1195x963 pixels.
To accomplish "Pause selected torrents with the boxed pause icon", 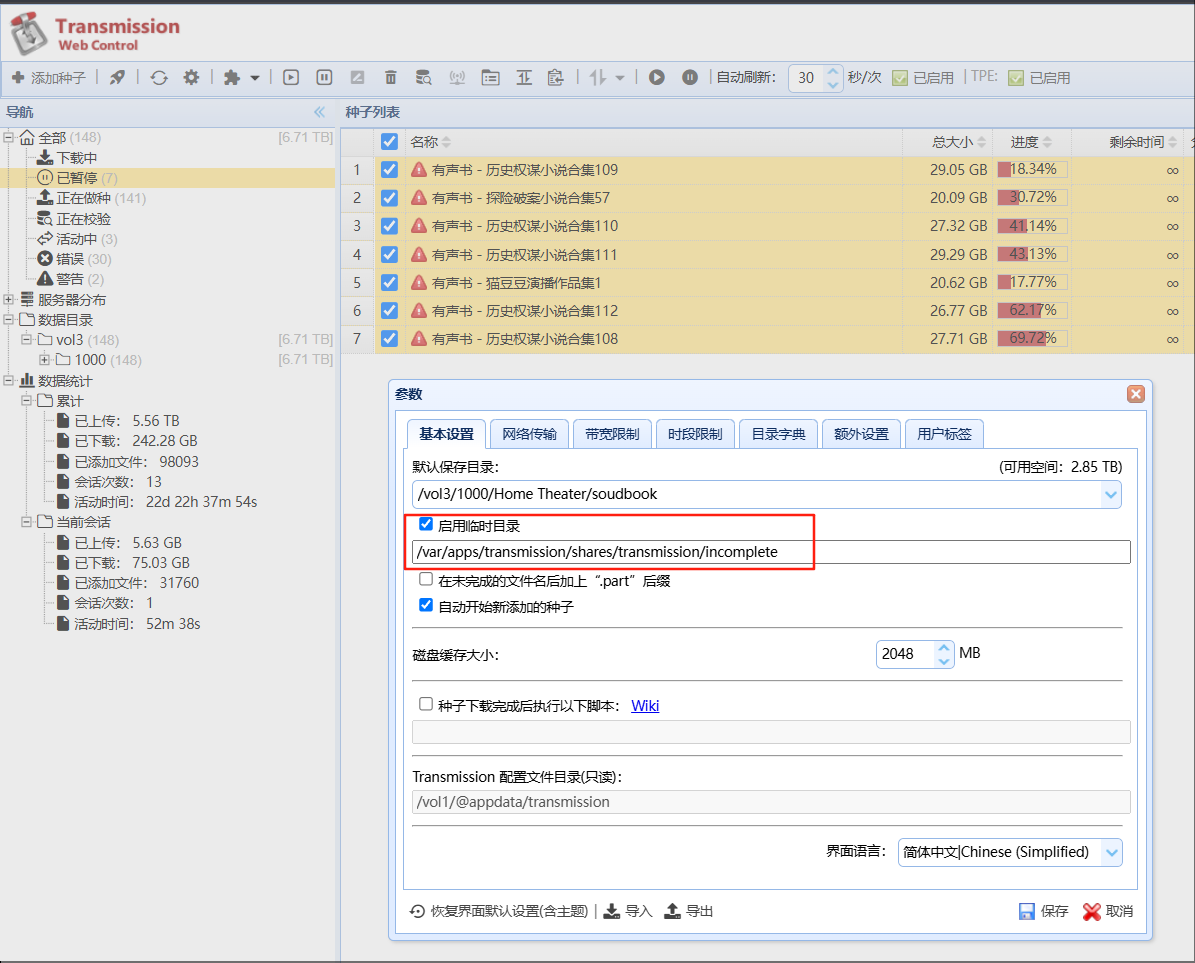I will coord(324,78).
